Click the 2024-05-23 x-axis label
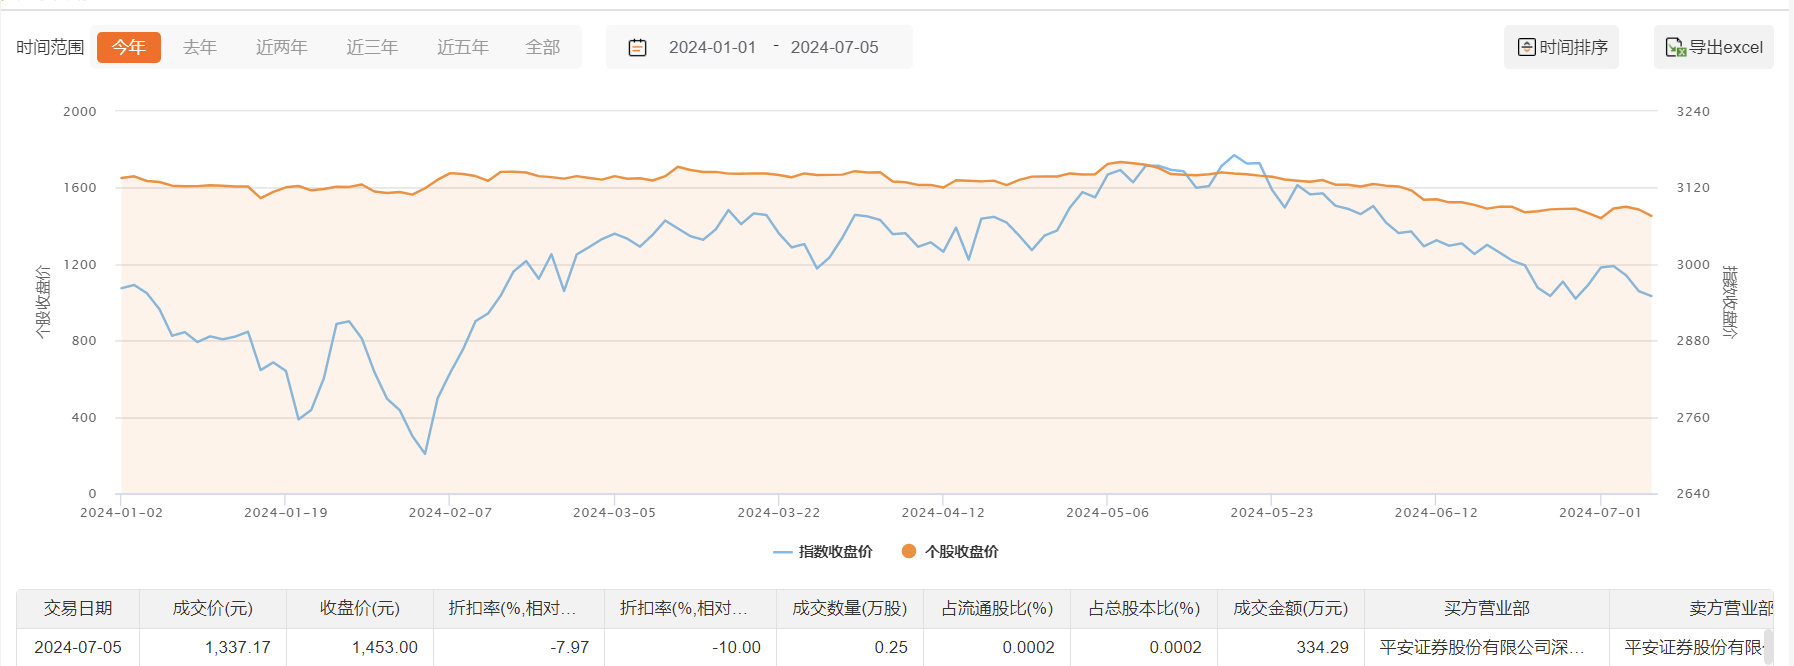The width and height of the screenshot is (1794, 666). (x=1272, y=512)
